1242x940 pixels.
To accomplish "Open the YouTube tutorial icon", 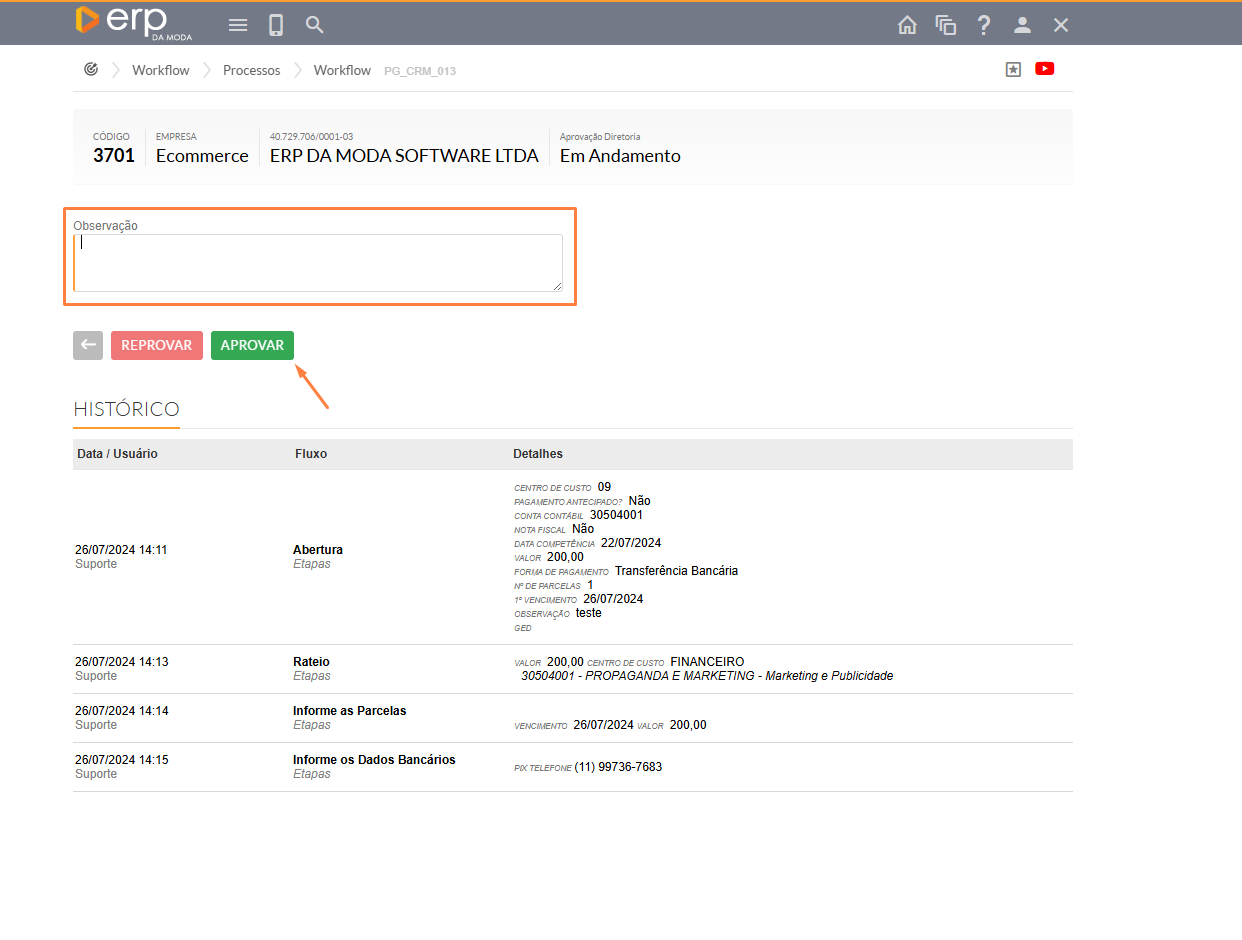I will 1045,69.
